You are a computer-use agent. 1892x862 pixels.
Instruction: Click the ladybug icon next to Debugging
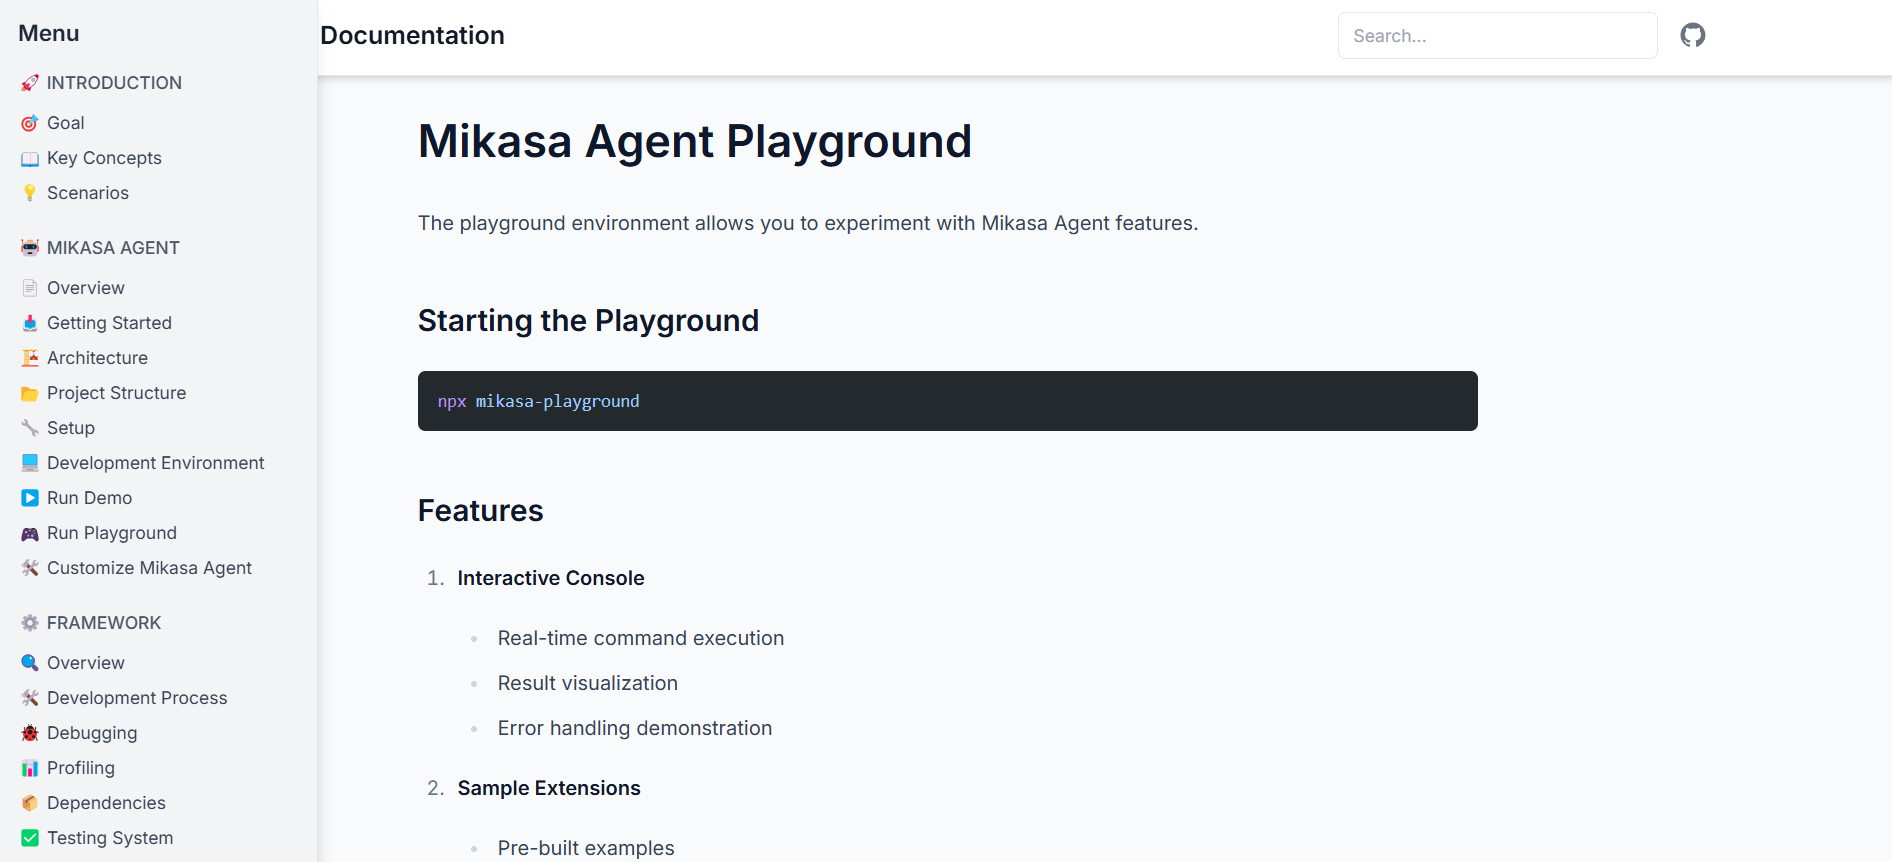30,733
